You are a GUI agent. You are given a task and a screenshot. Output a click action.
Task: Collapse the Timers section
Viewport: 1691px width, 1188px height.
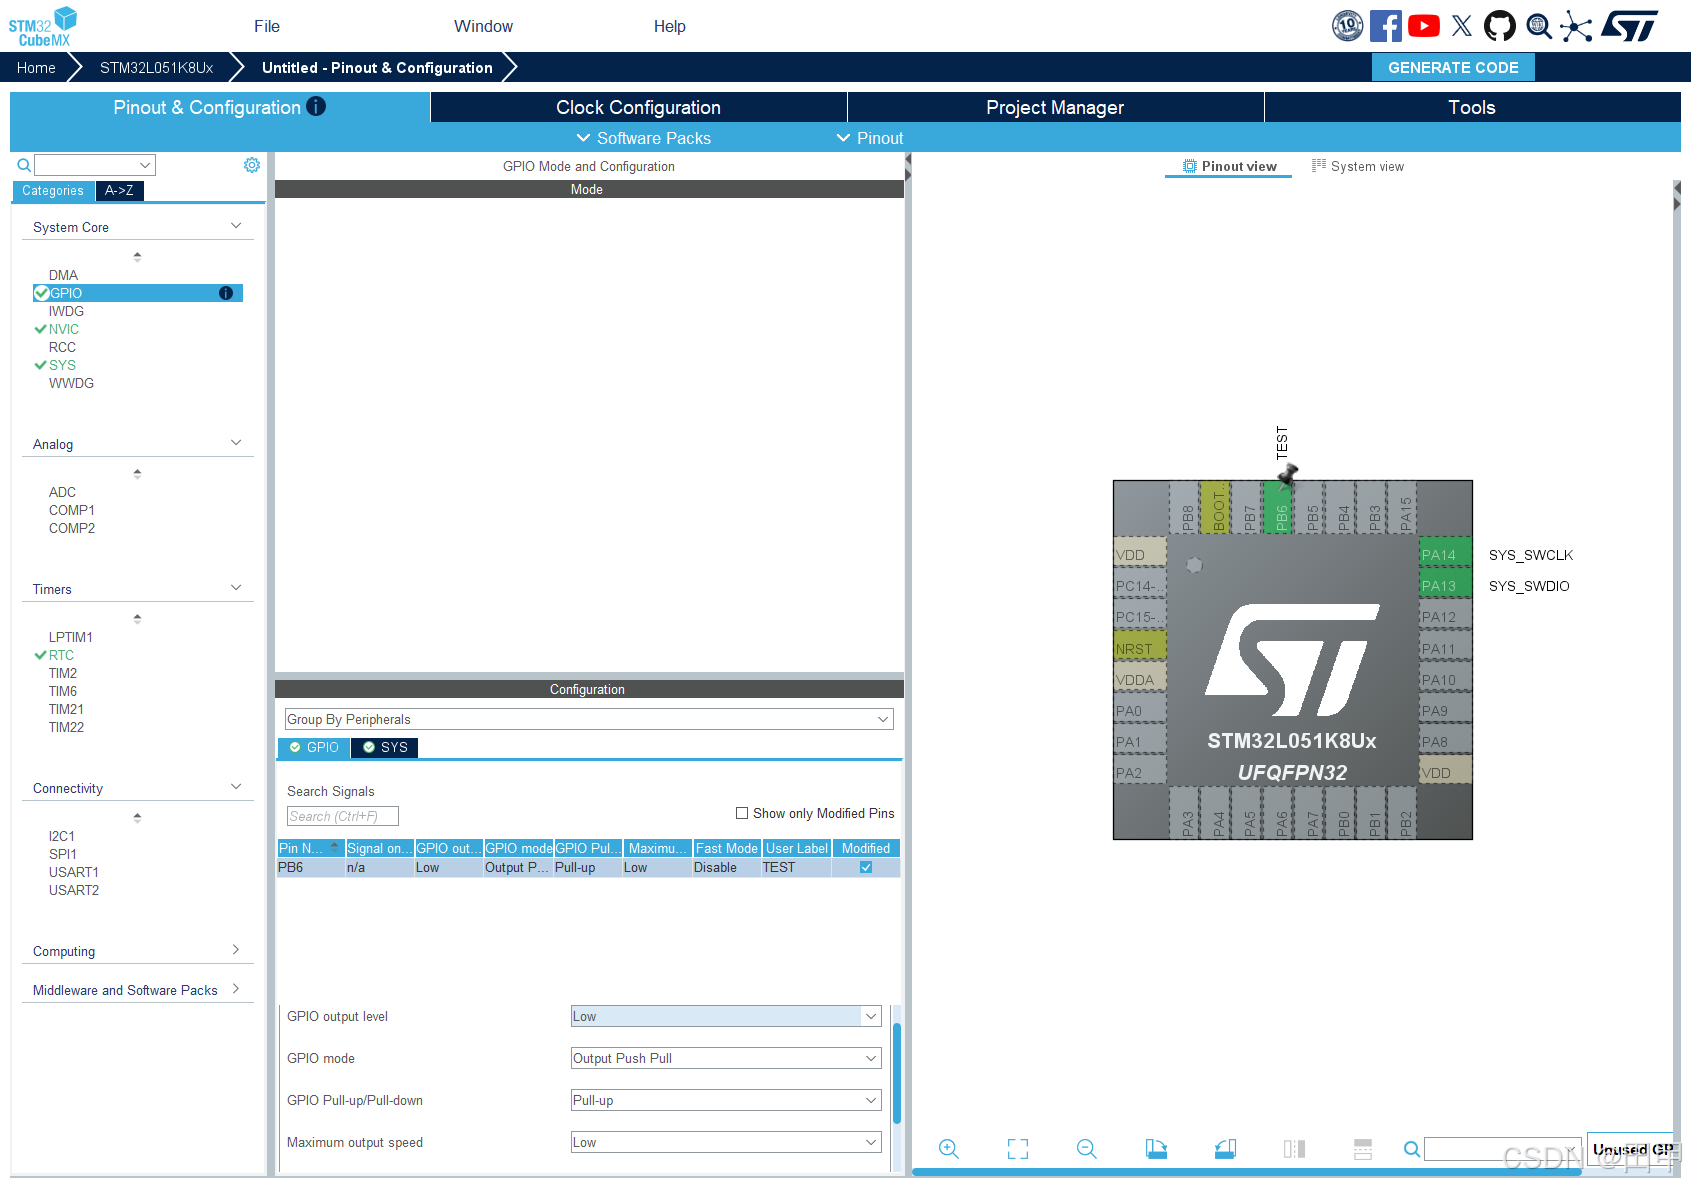(x=236, y=588)
